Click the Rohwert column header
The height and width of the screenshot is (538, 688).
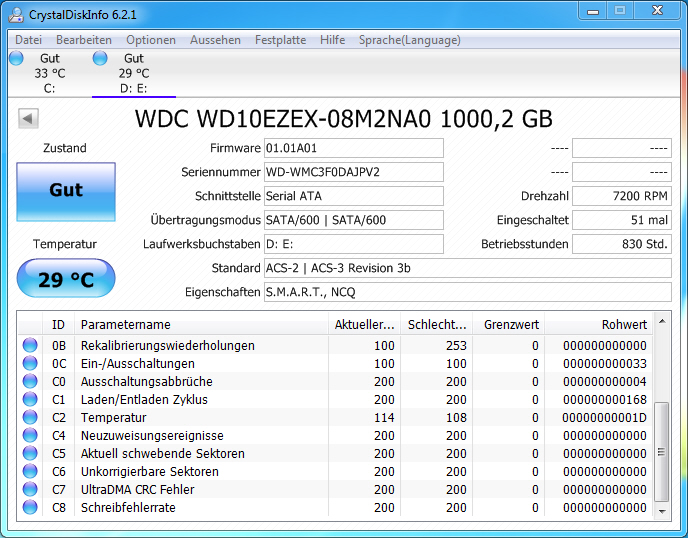598,325
